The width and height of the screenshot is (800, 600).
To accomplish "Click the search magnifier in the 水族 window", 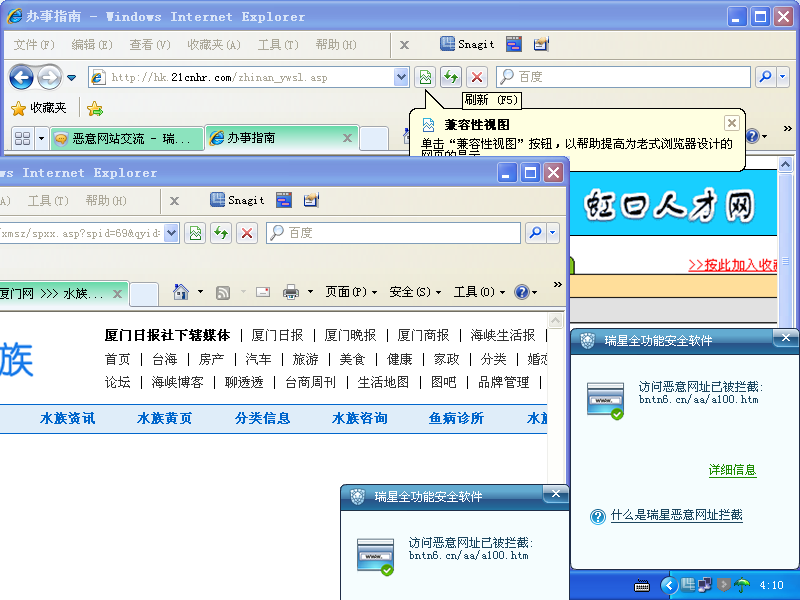I will point(535,233).
